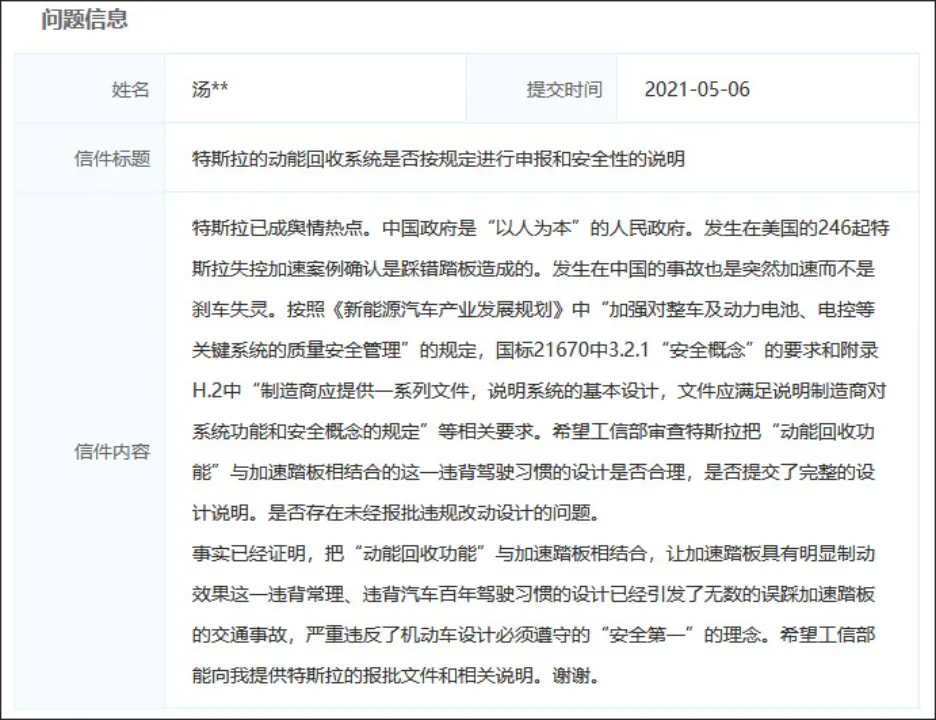936x720 pixels.
Task: Click the date 2021-05-06
Action: (697, 90)
